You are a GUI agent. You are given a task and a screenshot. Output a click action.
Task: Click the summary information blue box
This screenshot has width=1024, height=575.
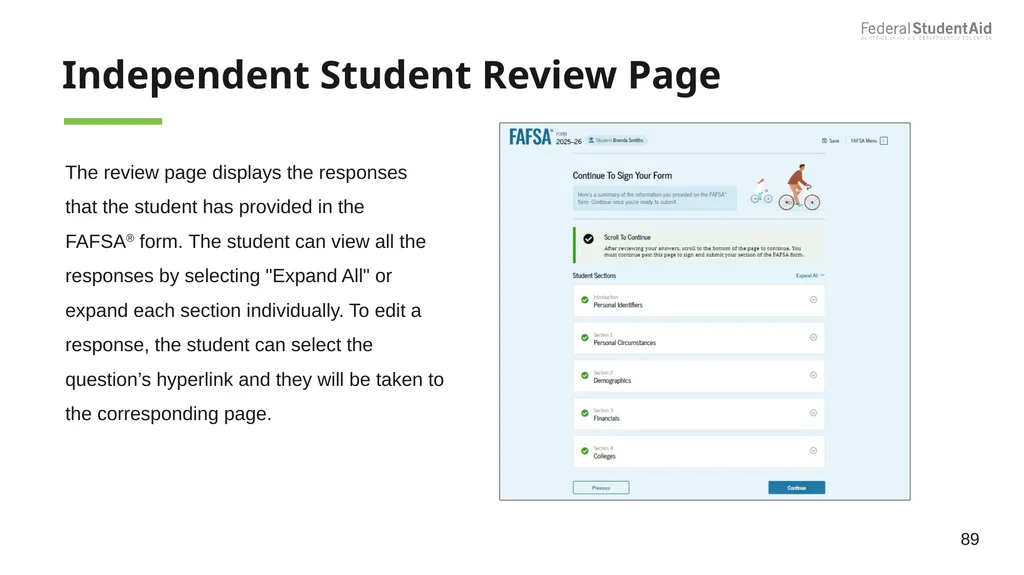point(655,198)
